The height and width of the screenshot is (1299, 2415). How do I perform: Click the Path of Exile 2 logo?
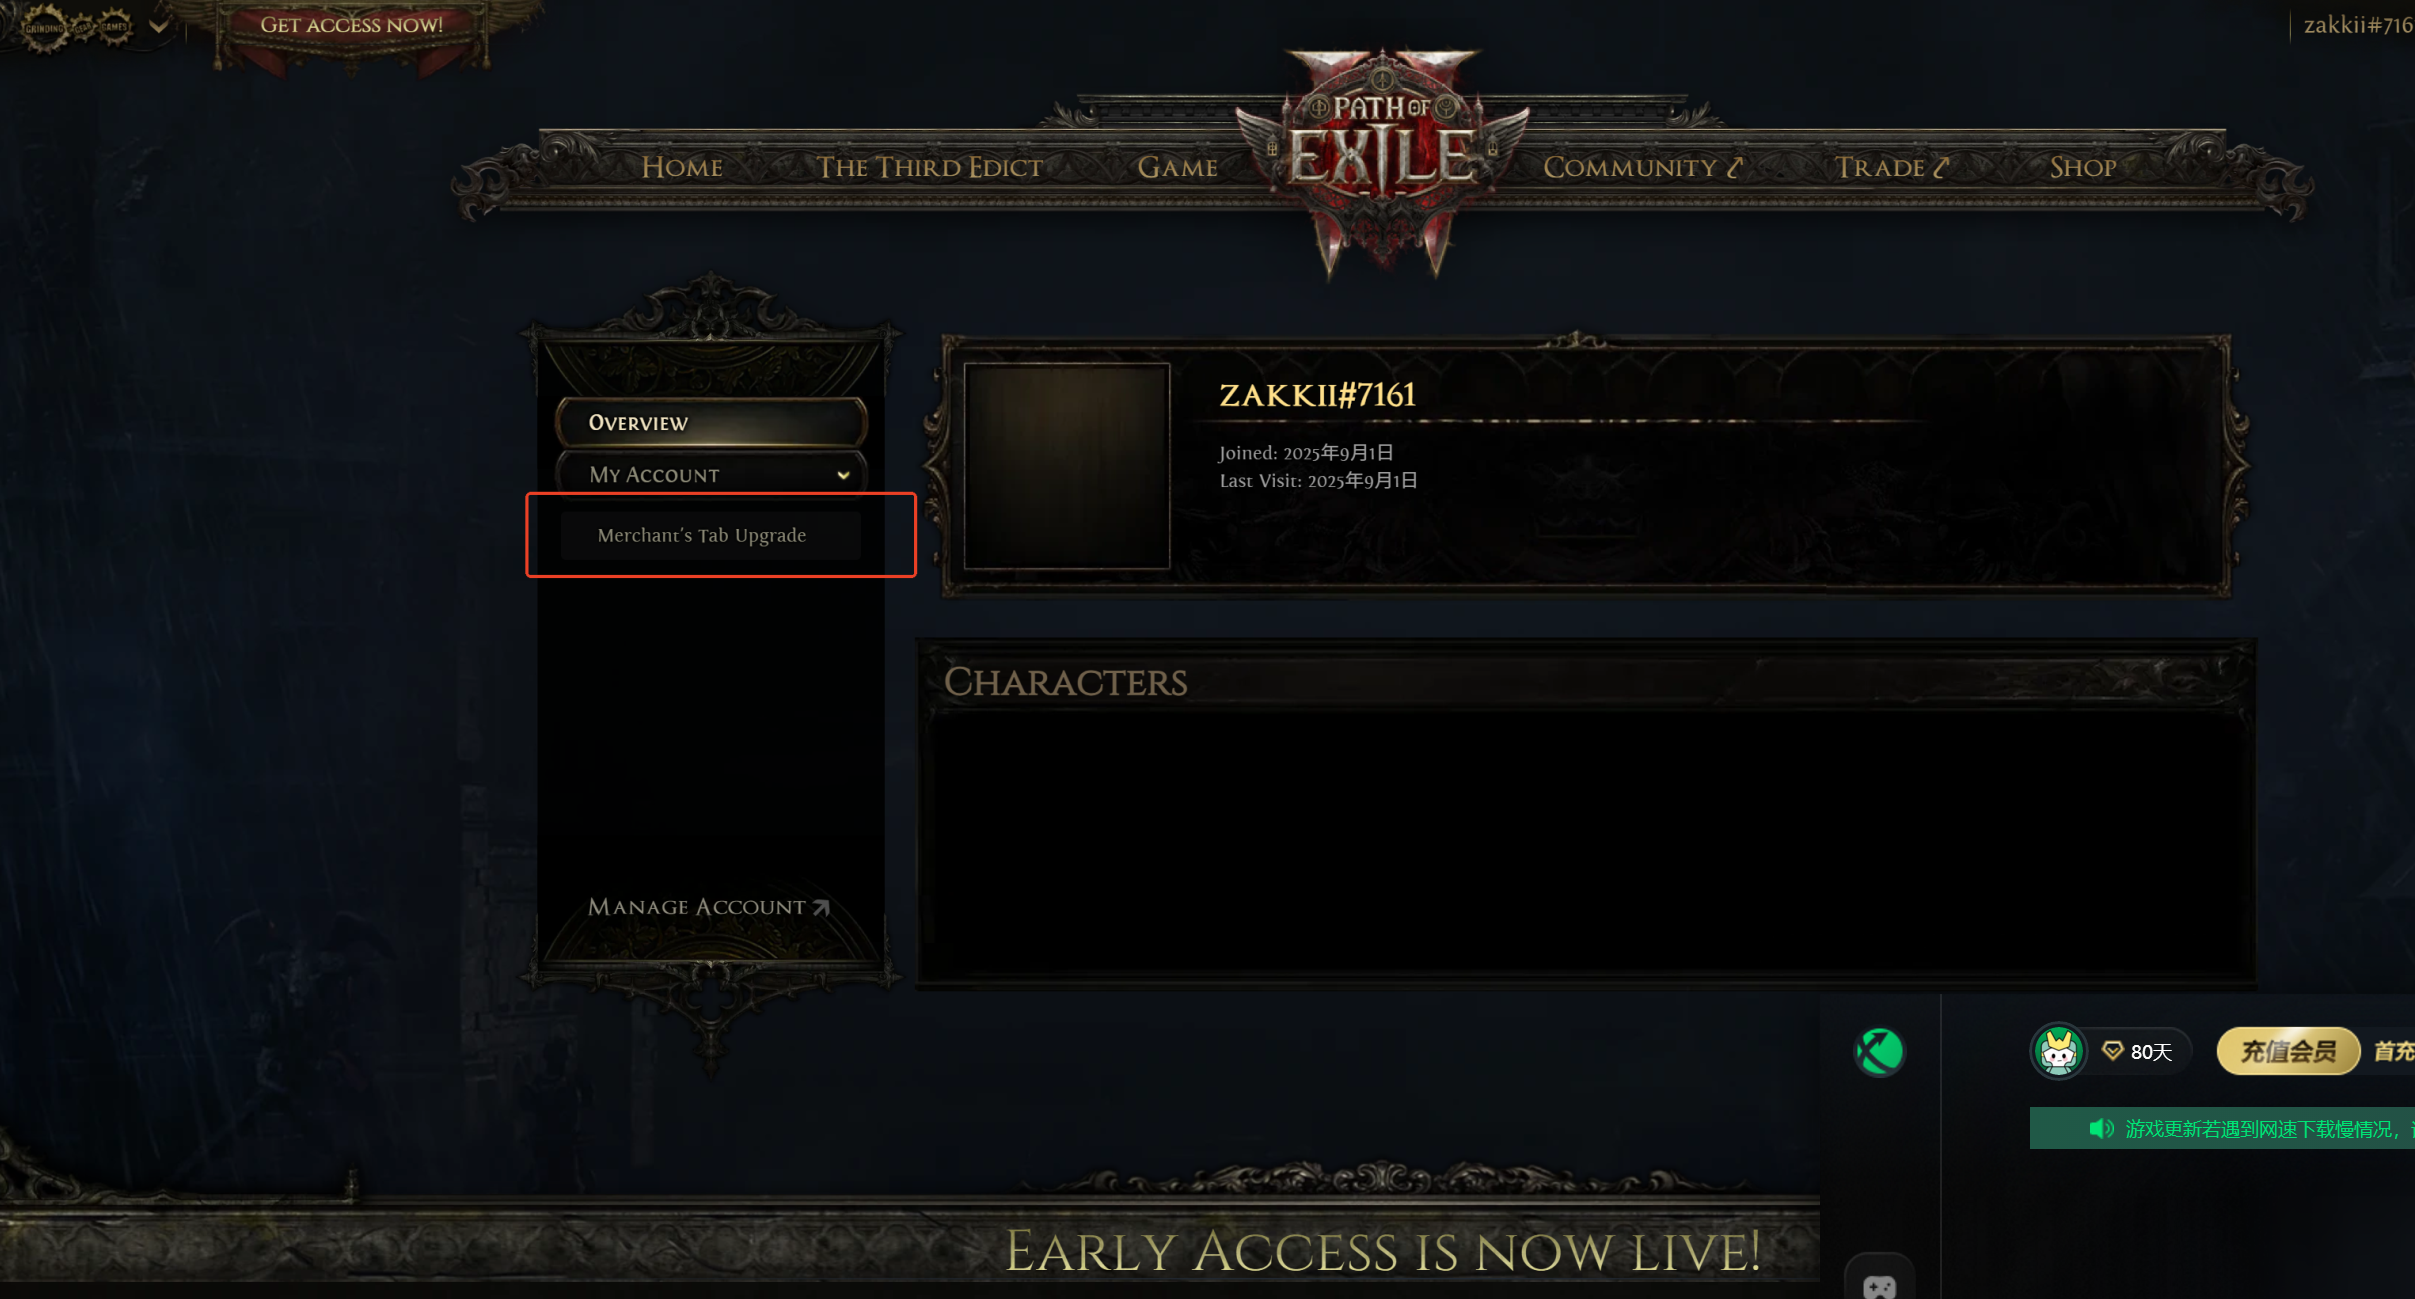click(x=1382, y=160)
